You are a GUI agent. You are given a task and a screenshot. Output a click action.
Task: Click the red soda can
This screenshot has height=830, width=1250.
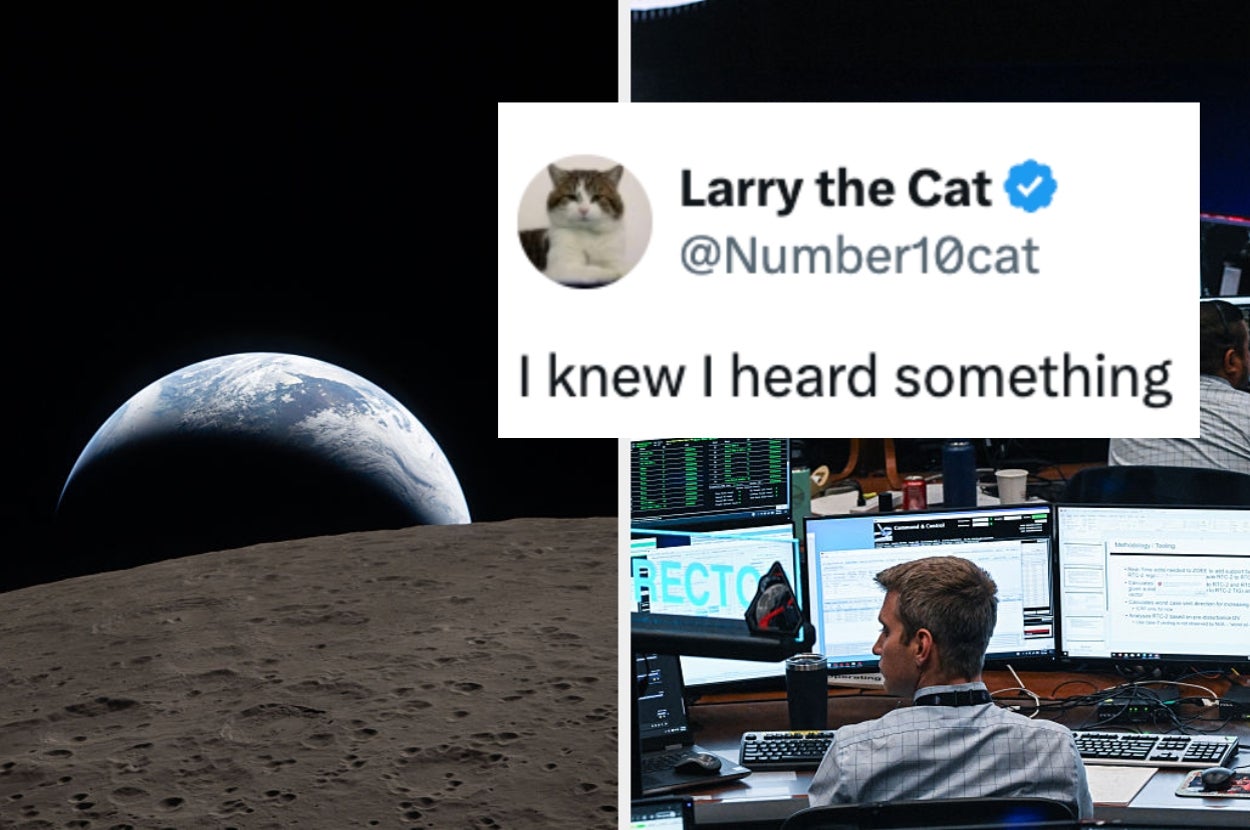tap(914, 493)
